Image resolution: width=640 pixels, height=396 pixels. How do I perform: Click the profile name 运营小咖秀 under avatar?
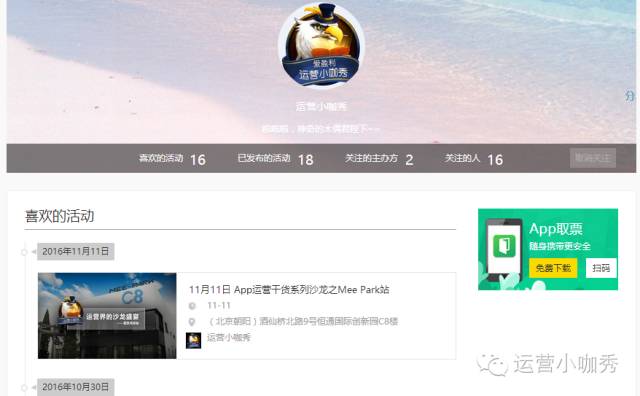tap(321, 107)
